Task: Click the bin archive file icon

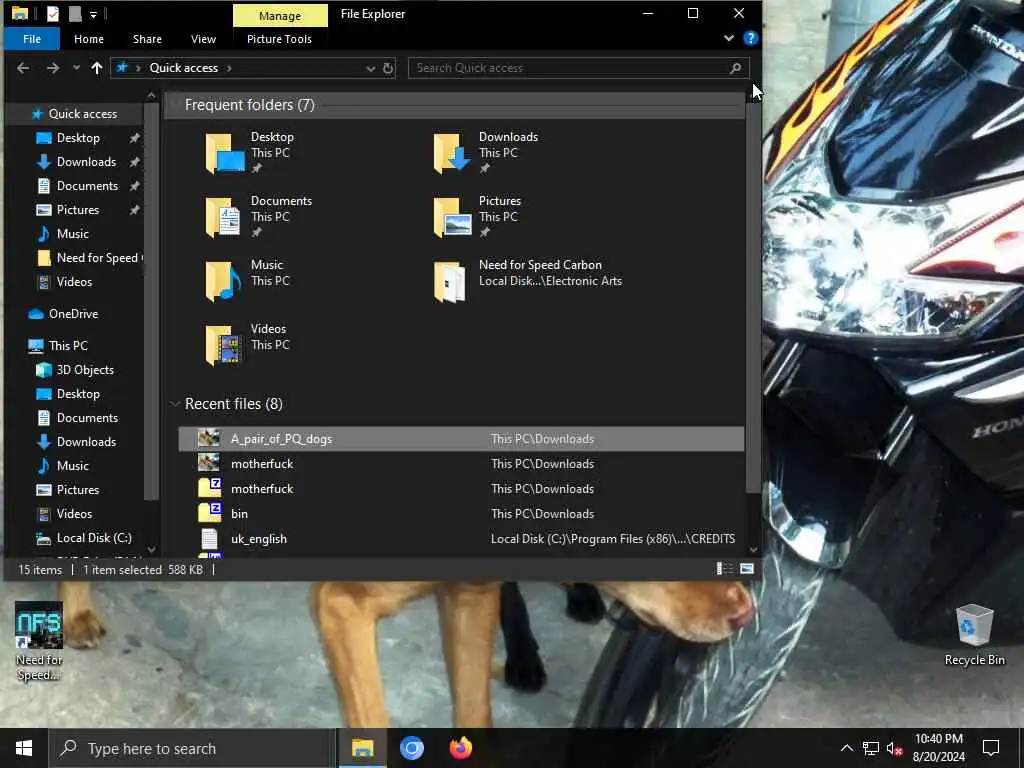Action: (x=210, y=513)
